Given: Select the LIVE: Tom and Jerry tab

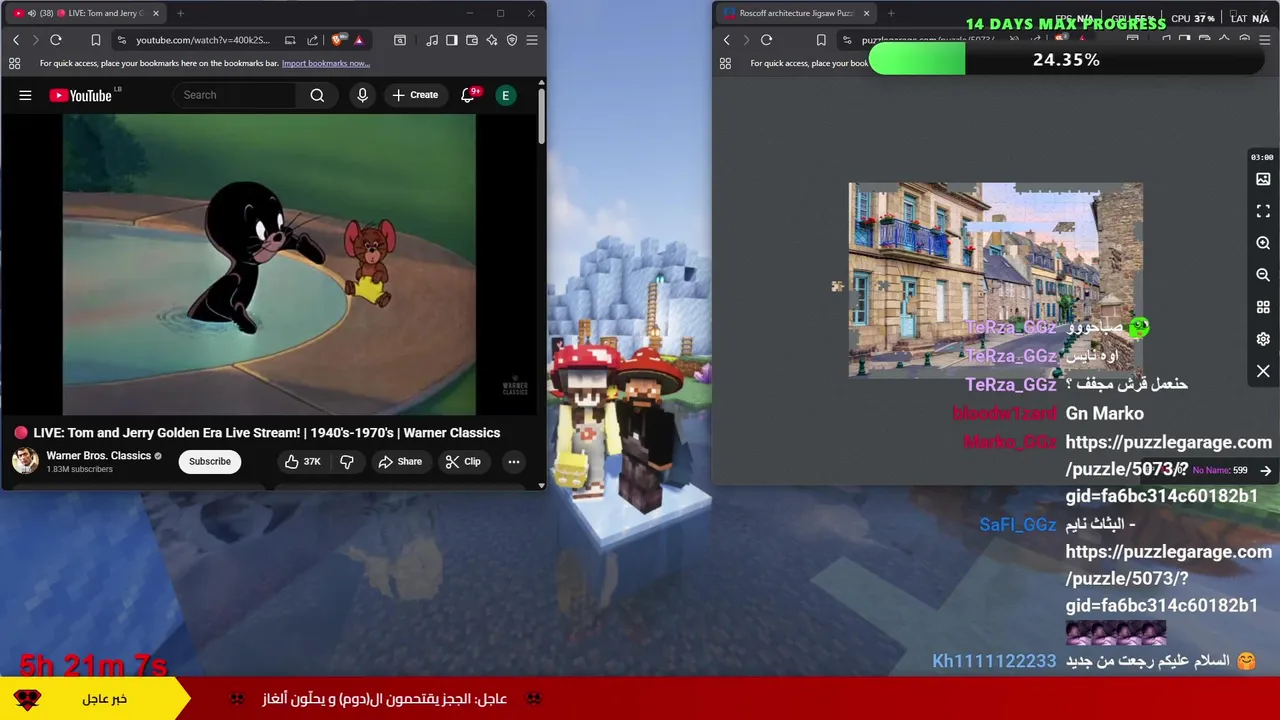Looking at the screenshot, I should (84, 13).
